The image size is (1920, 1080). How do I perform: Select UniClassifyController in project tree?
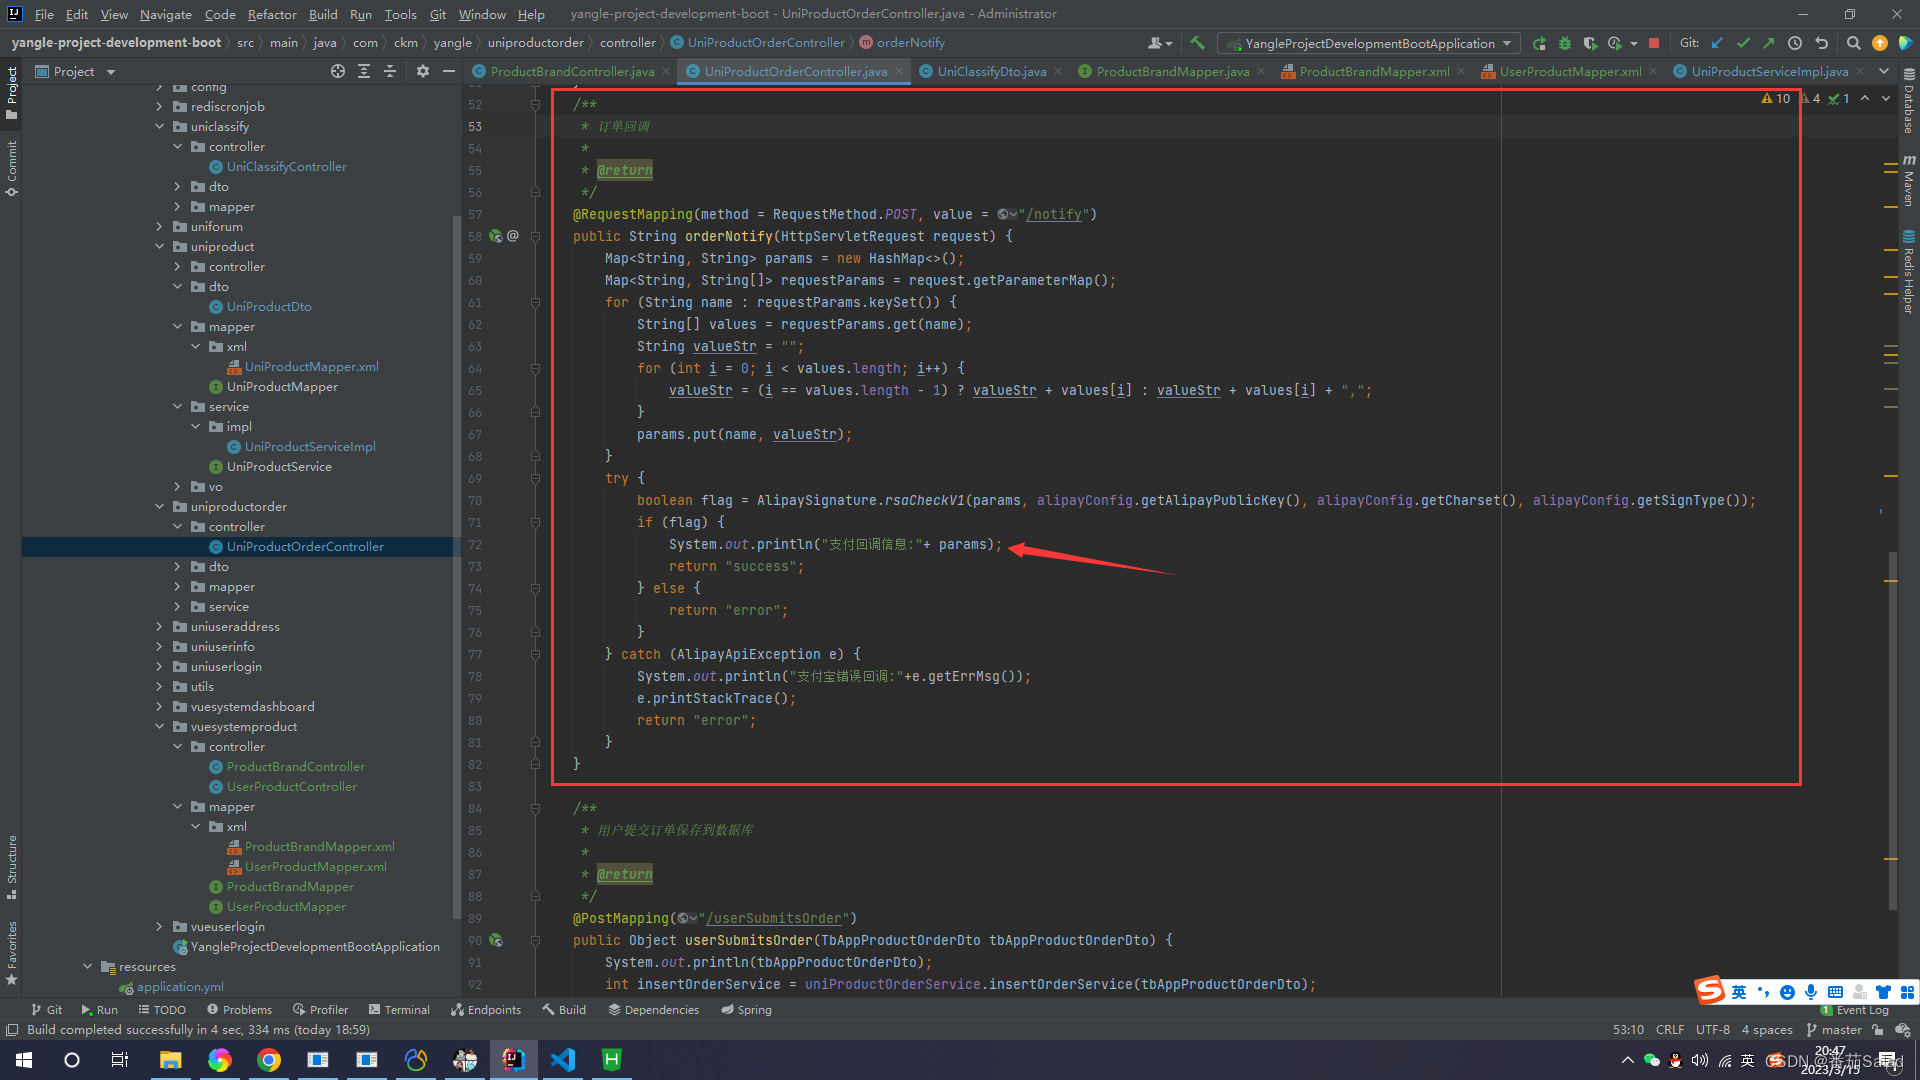point(286,167)
